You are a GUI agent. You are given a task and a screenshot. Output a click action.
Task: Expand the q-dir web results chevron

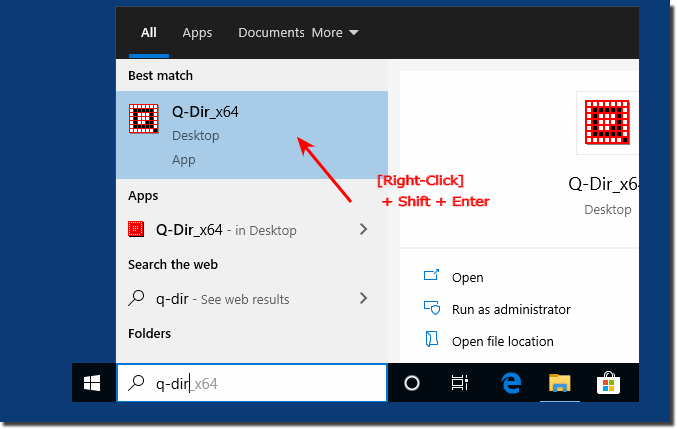click(x=364, y=298)
